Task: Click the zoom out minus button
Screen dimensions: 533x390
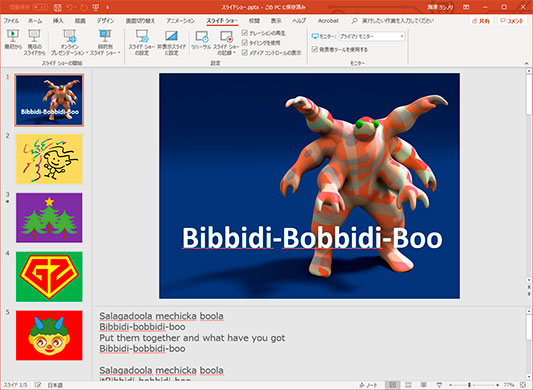Action: [450, 385]
